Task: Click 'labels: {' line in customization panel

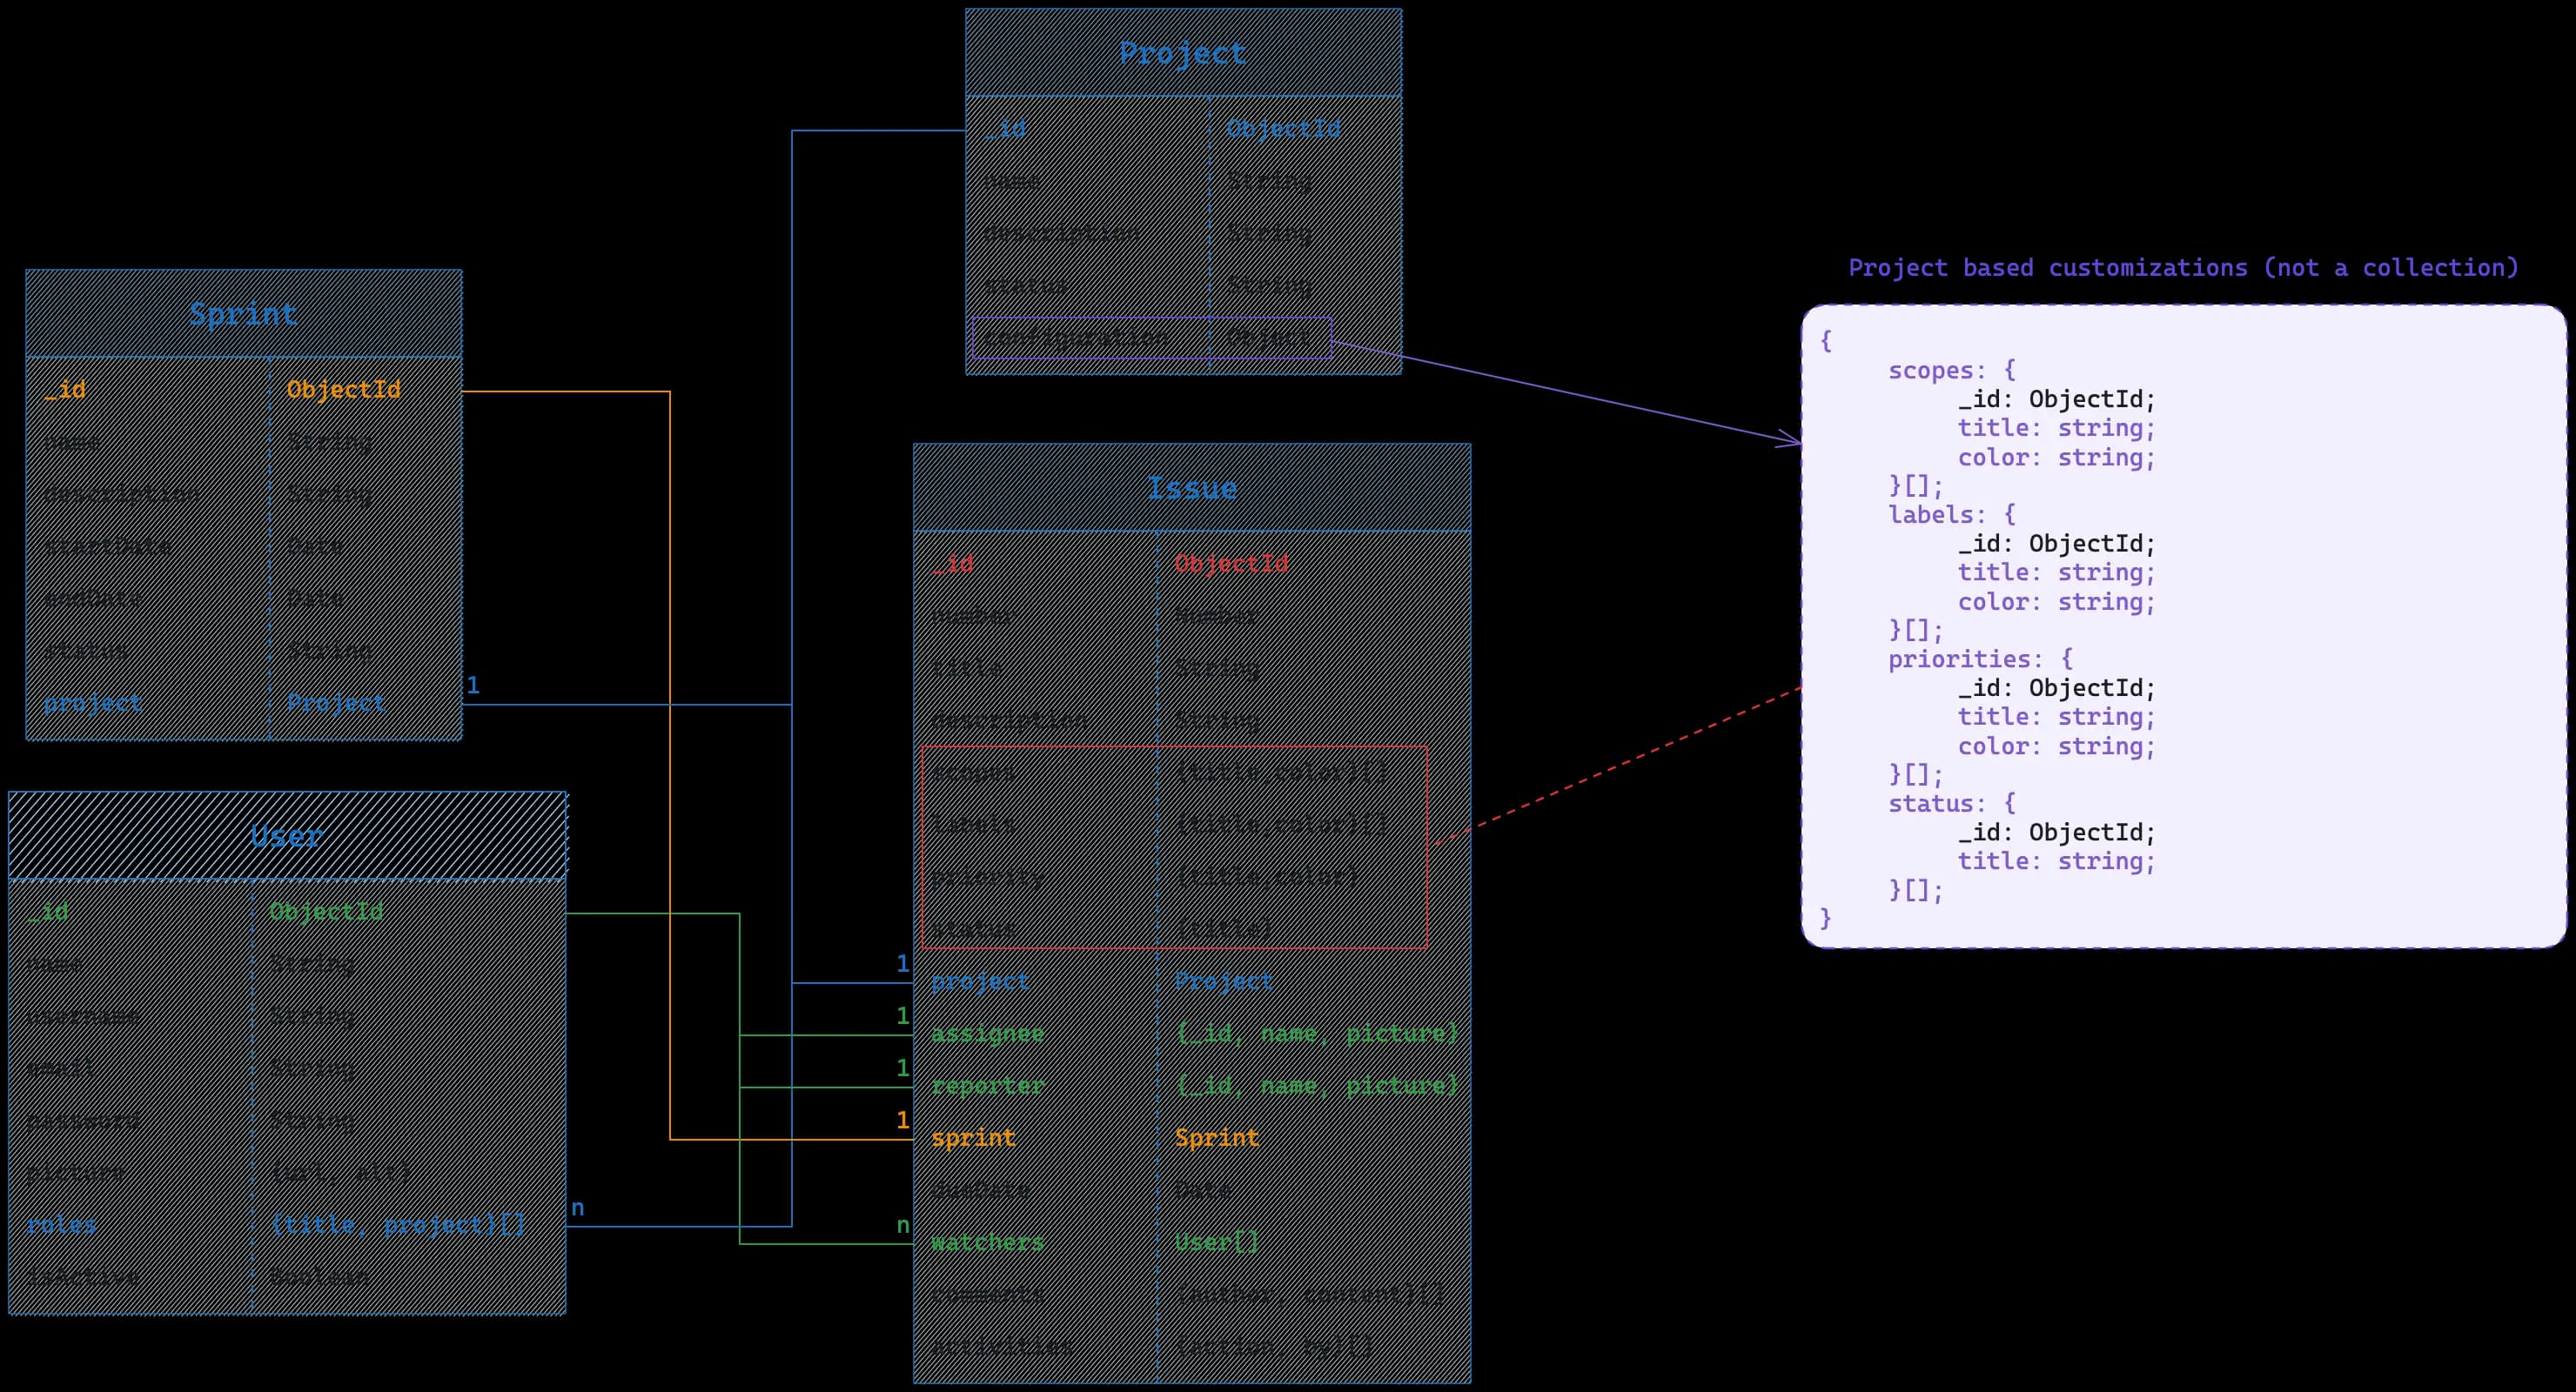Action: tap(1952, 515)
